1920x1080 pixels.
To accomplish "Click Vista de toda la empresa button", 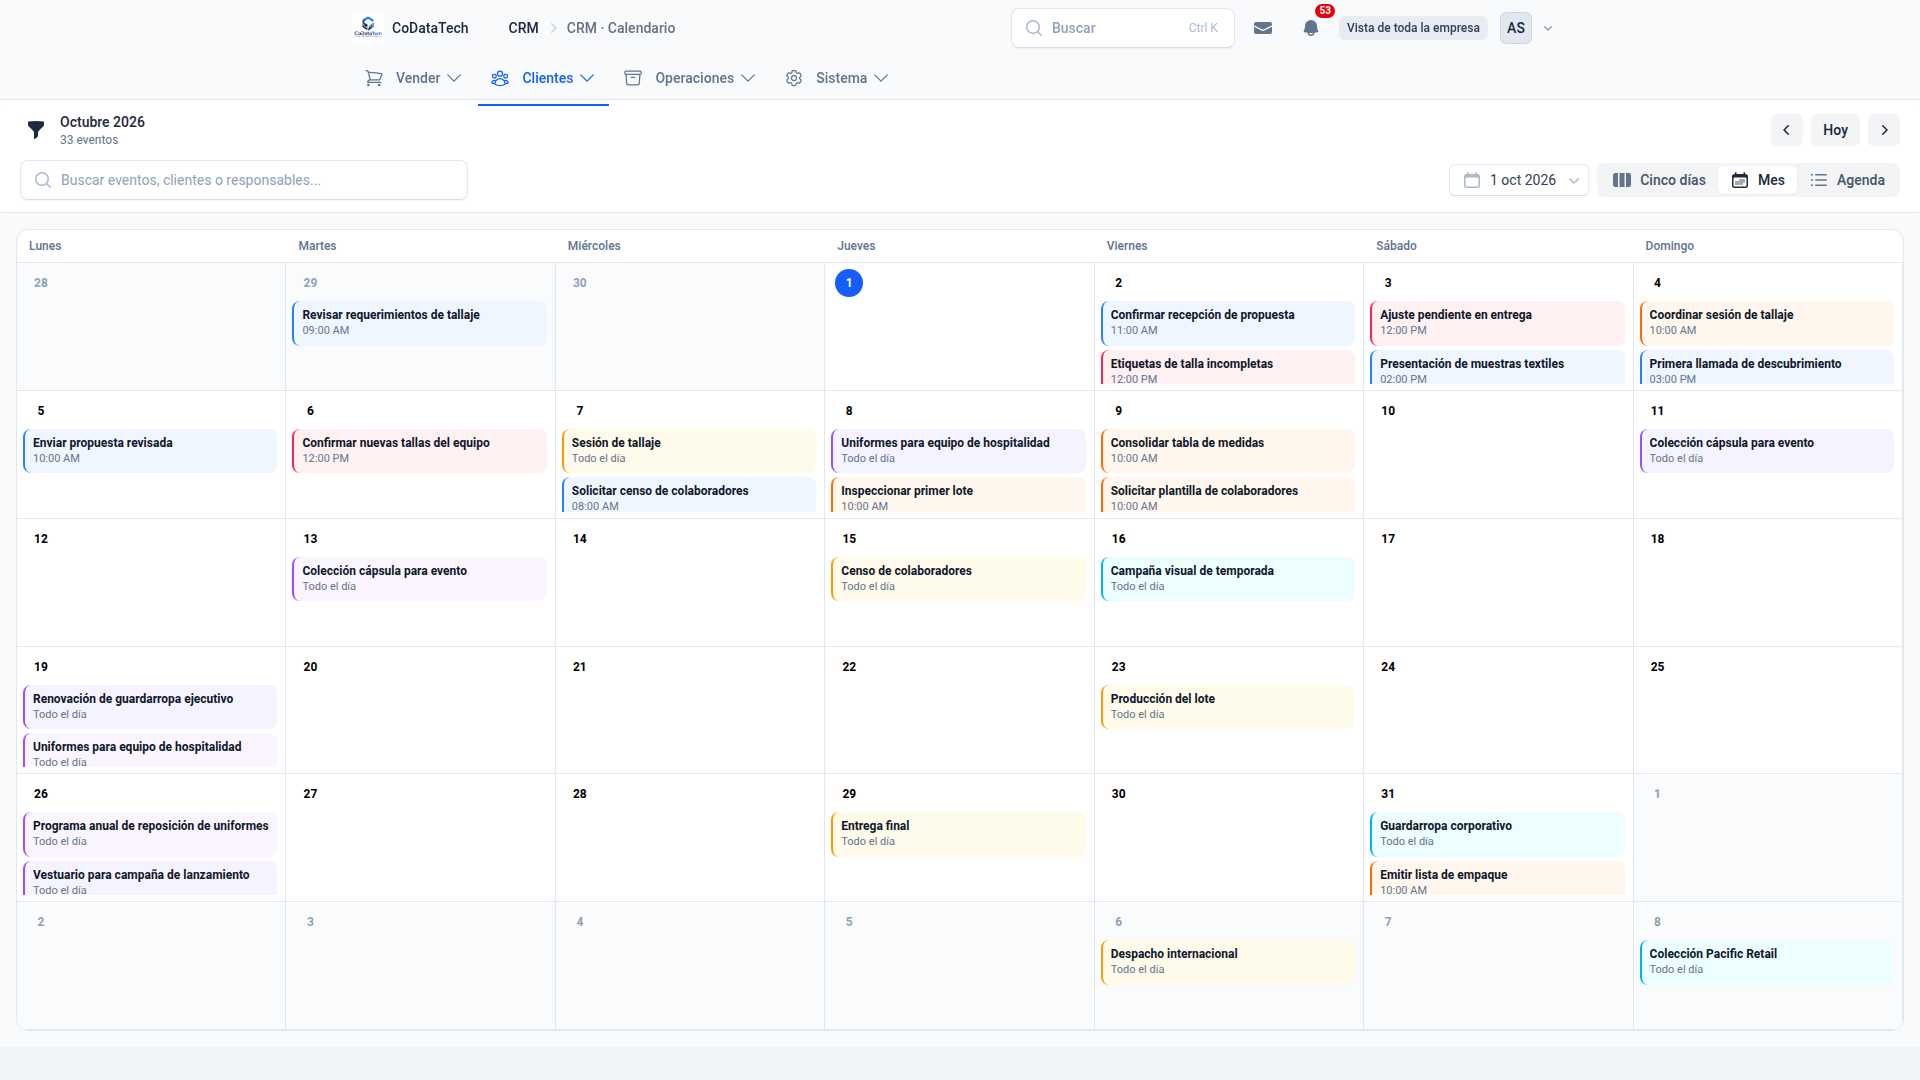I will pyautogui.click(x=1413, y=28).
